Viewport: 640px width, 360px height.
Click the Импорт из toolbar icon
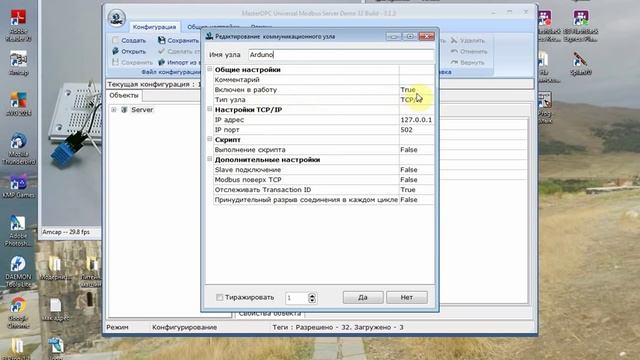click(x=162, y=62)
